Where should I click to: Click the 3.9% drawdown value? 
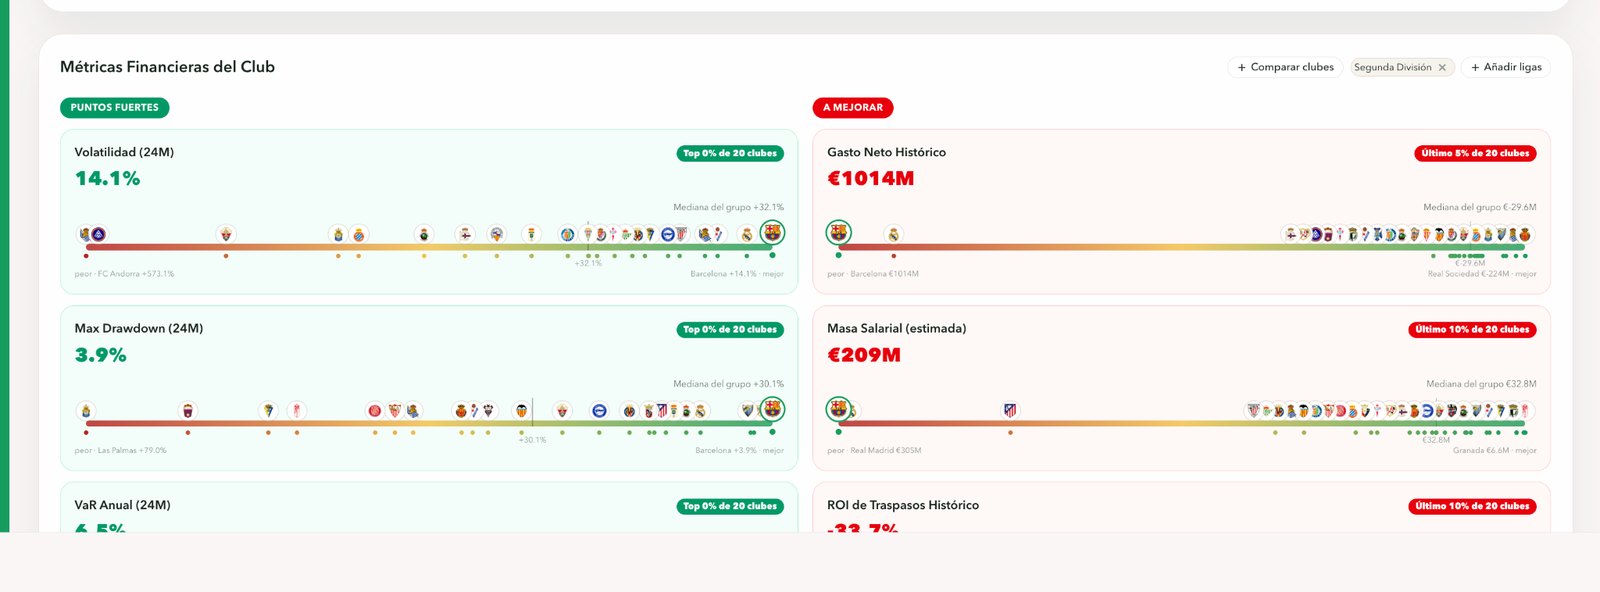pos(100,355)
